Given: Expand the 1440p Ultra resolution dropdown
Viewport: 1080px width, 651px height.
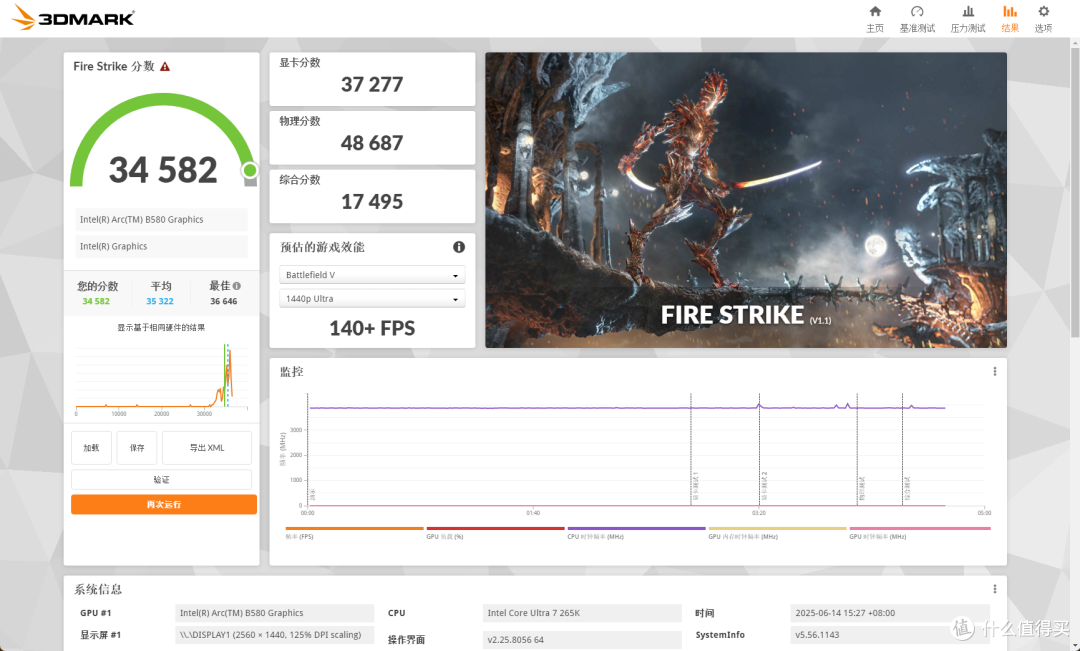Looking at the screenshot, I should [x=372, y=299].
